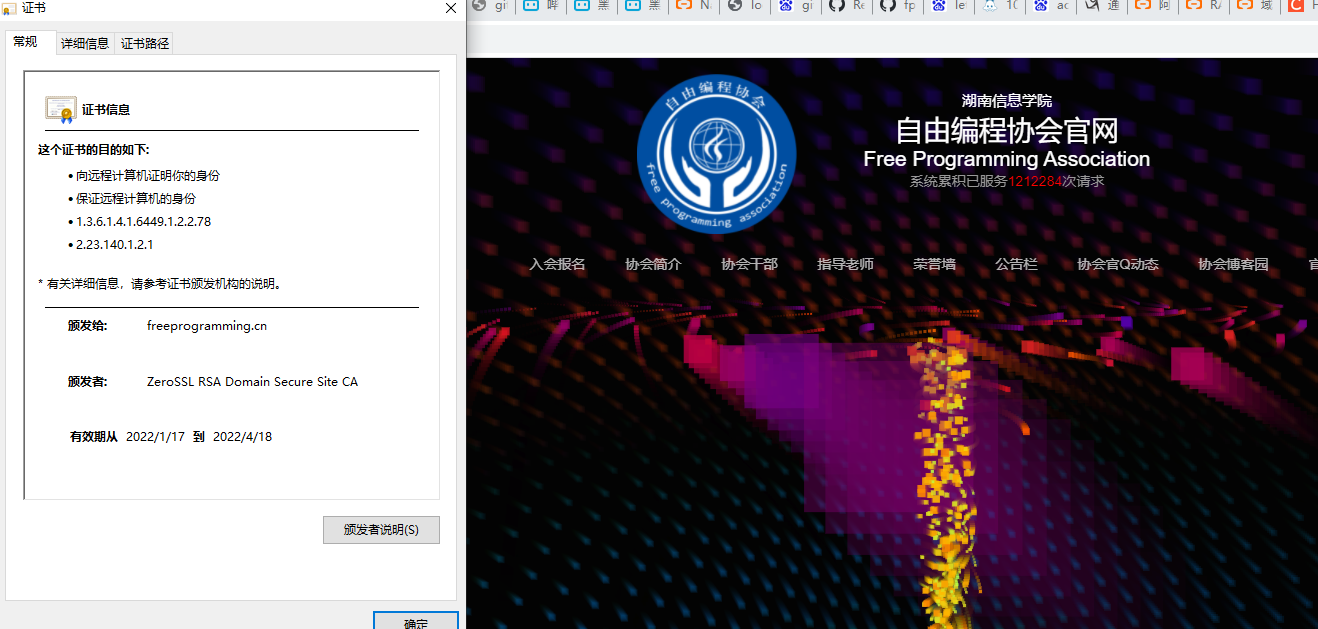Viewport: 1318px width, 629px height.
Task: Click the certificate icon beside 证书信息
Action: tap(60, 109)
